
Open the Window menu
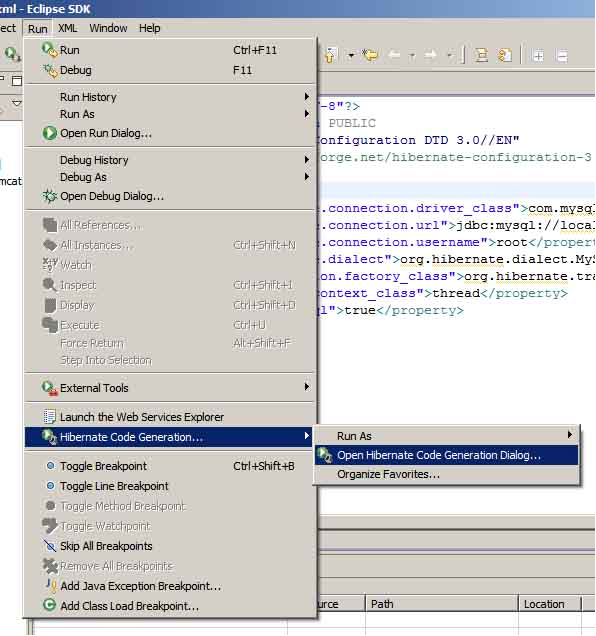point(108,28)
